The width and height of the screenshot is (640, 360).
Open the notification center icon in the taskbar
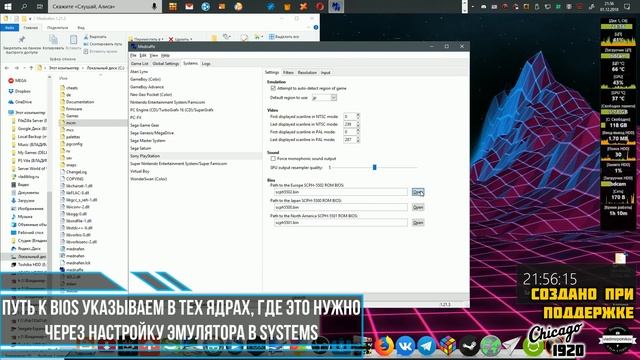pos(627,6)
